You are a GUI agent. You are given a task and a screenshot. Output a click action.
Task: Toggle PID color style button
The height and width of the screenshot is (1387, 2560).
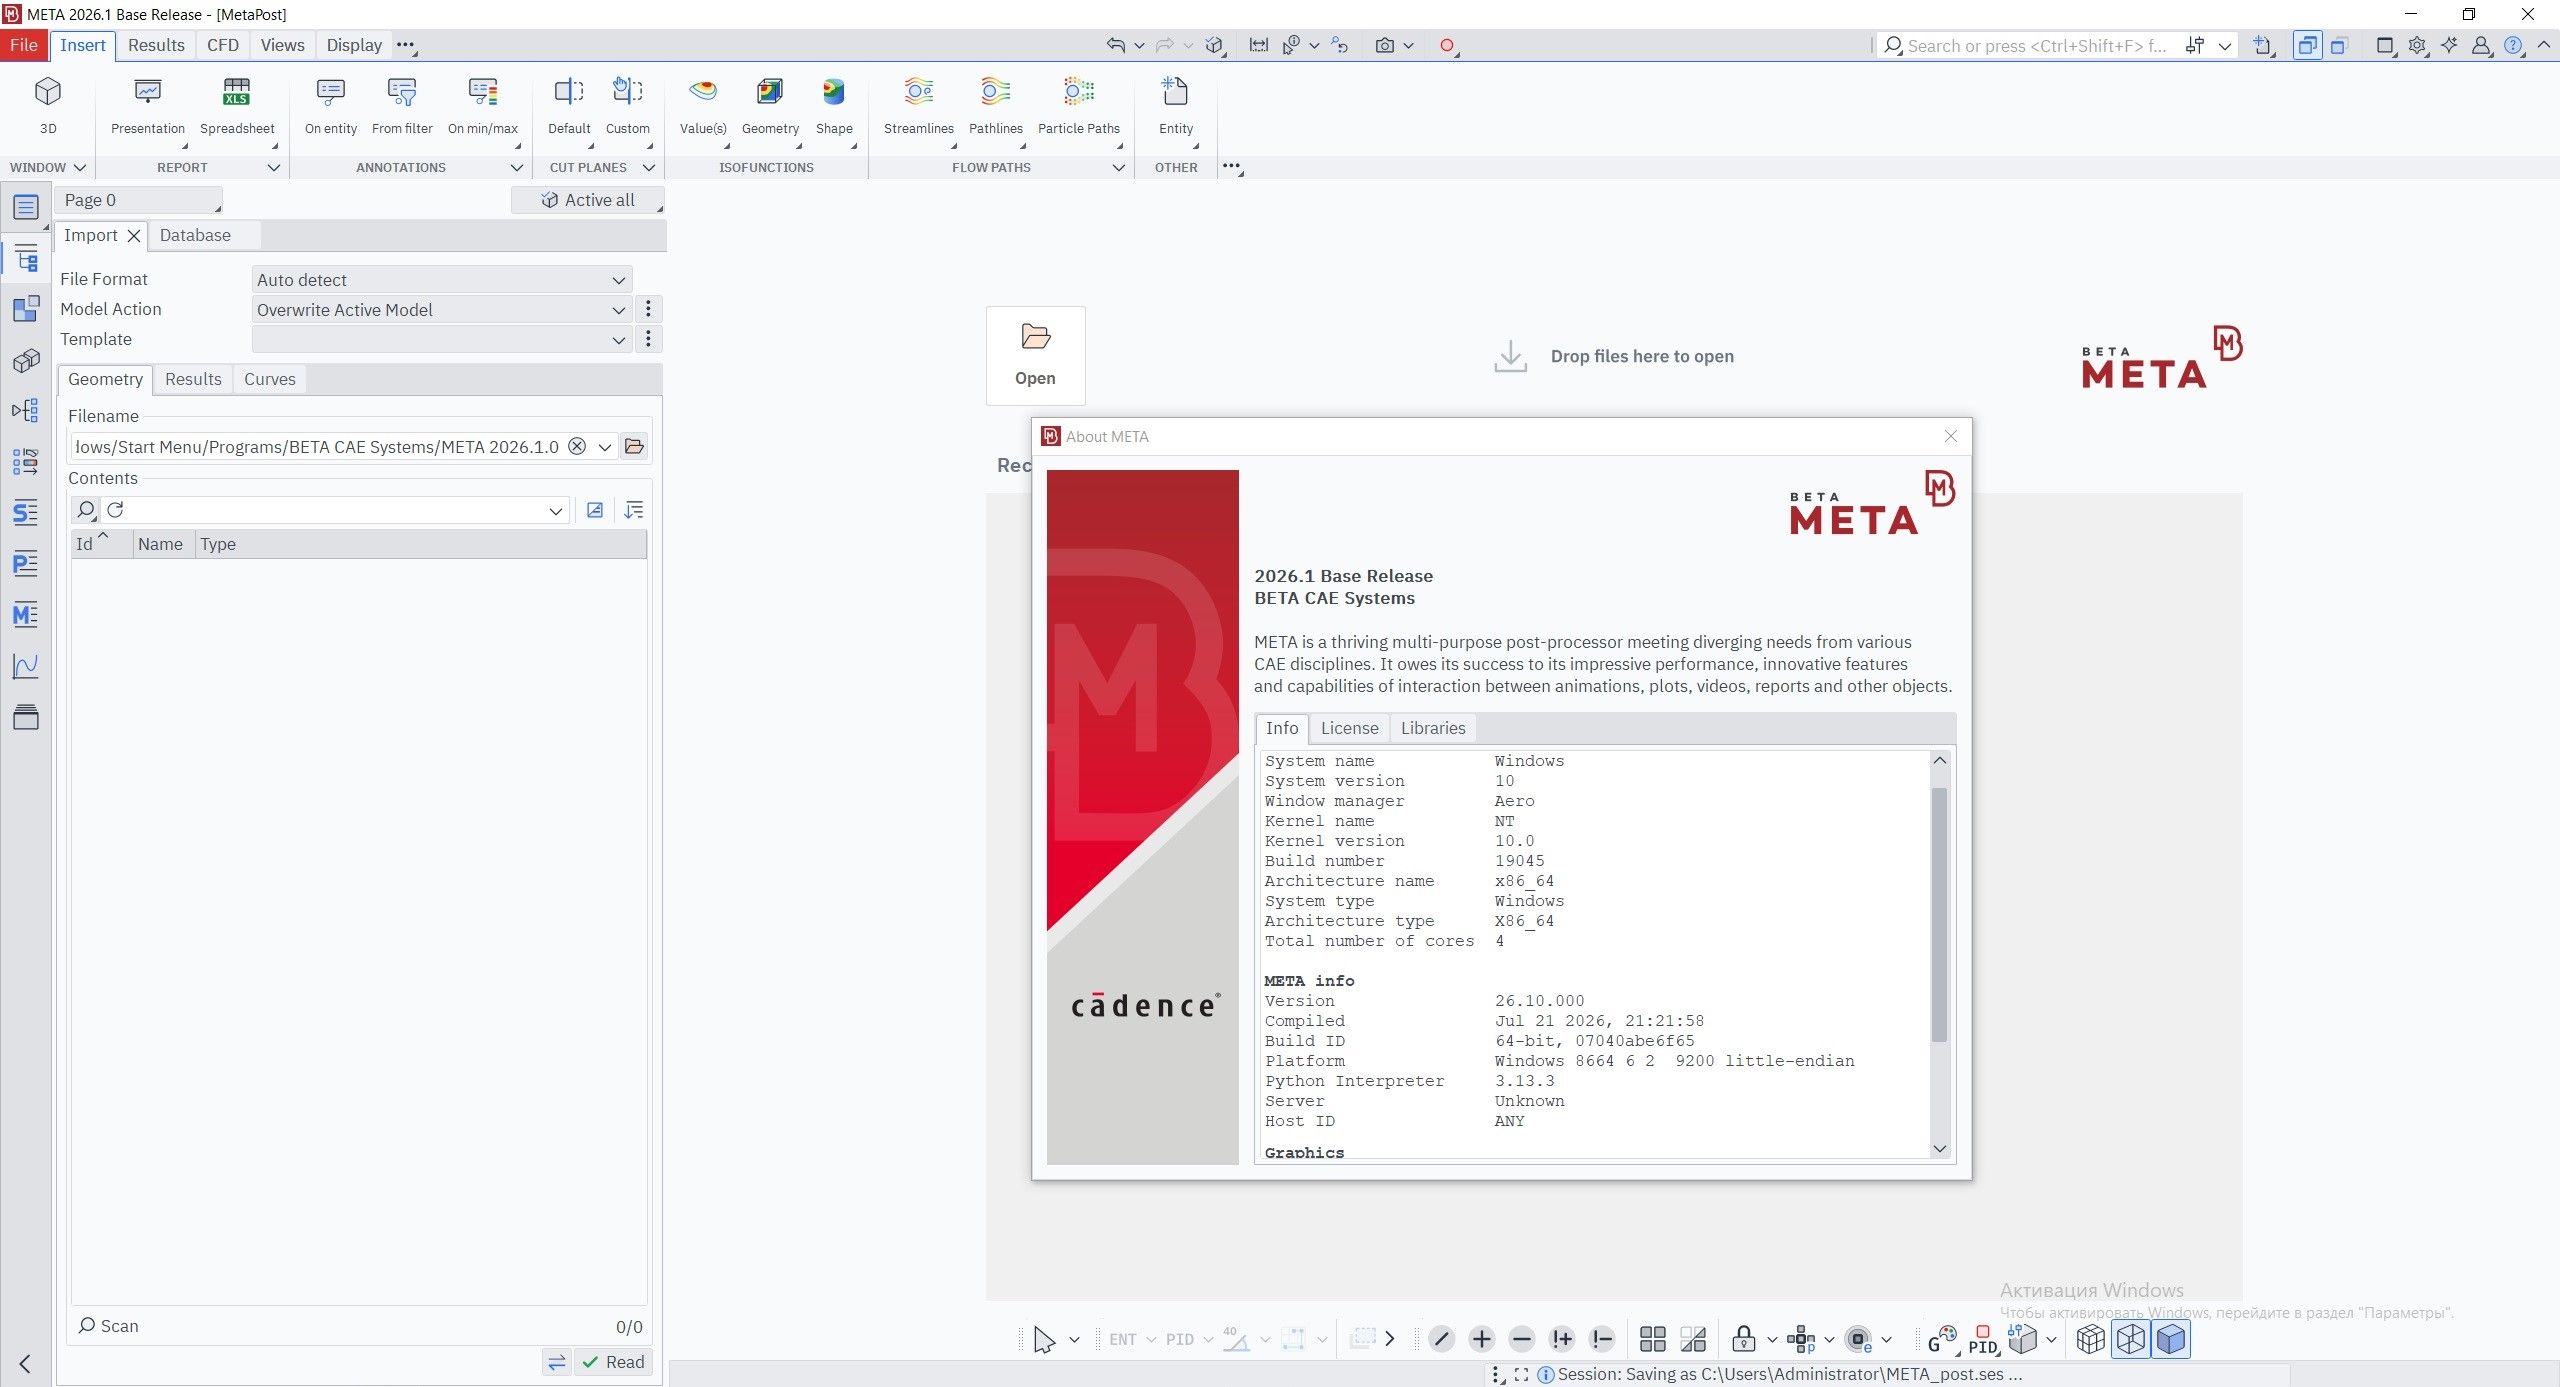[1984, 1339]
